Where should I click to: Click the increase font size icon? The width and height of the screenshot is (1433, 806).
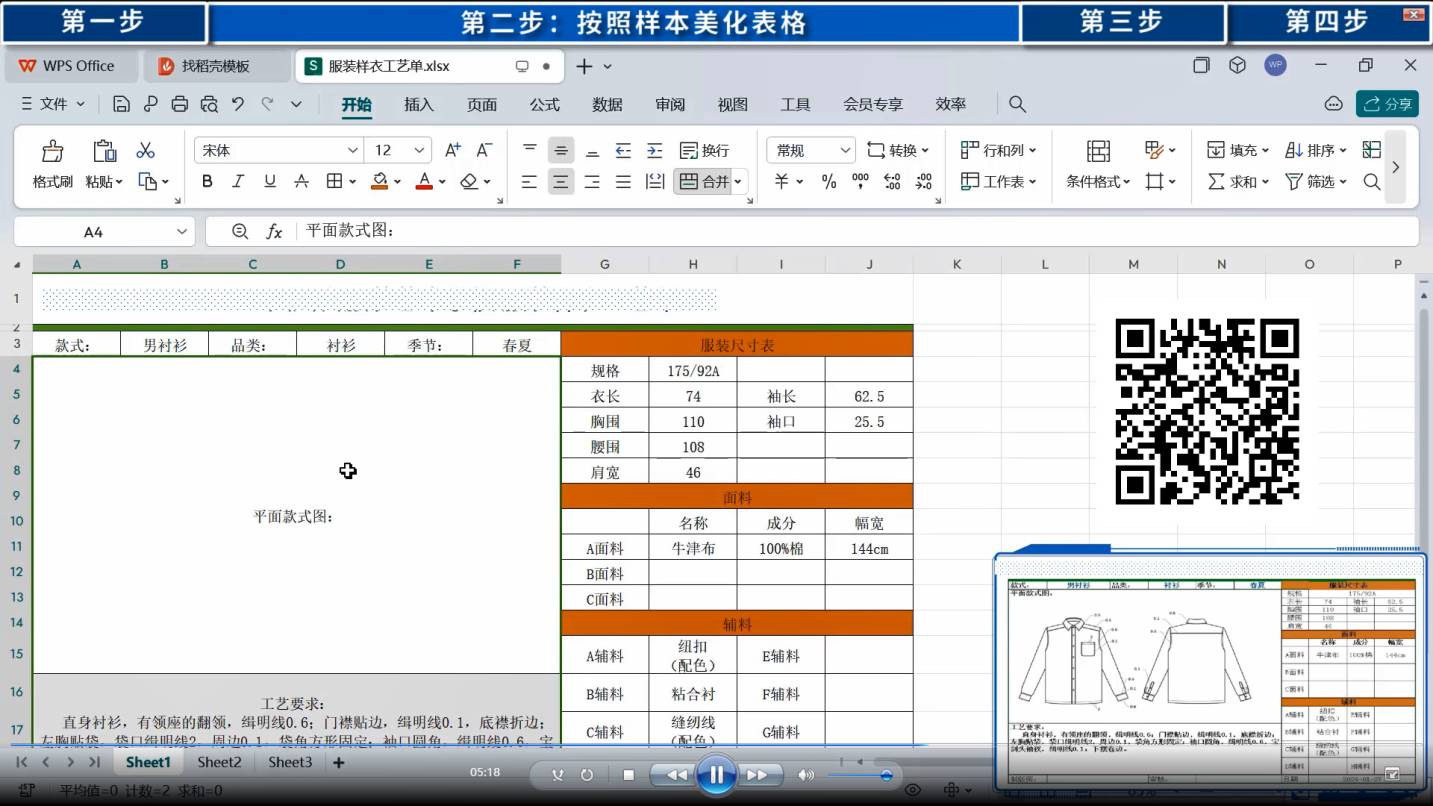pyautogui.click(x=452, y=150)
